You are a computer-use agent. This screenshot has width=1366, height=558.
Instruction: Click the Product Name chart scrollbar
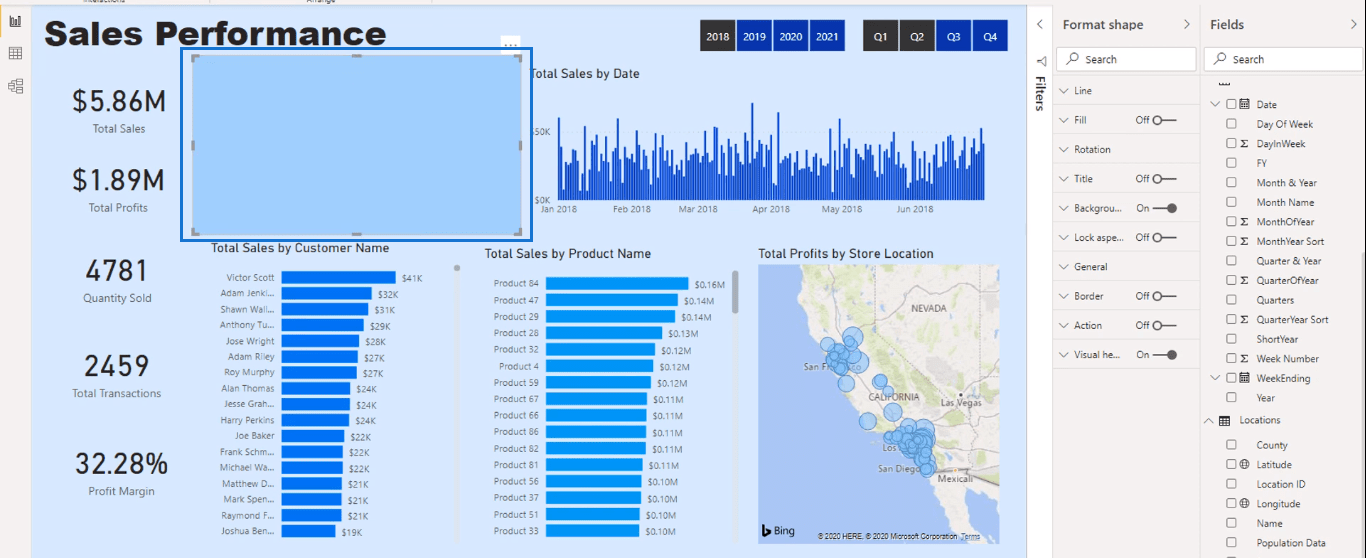coord(735,292)
